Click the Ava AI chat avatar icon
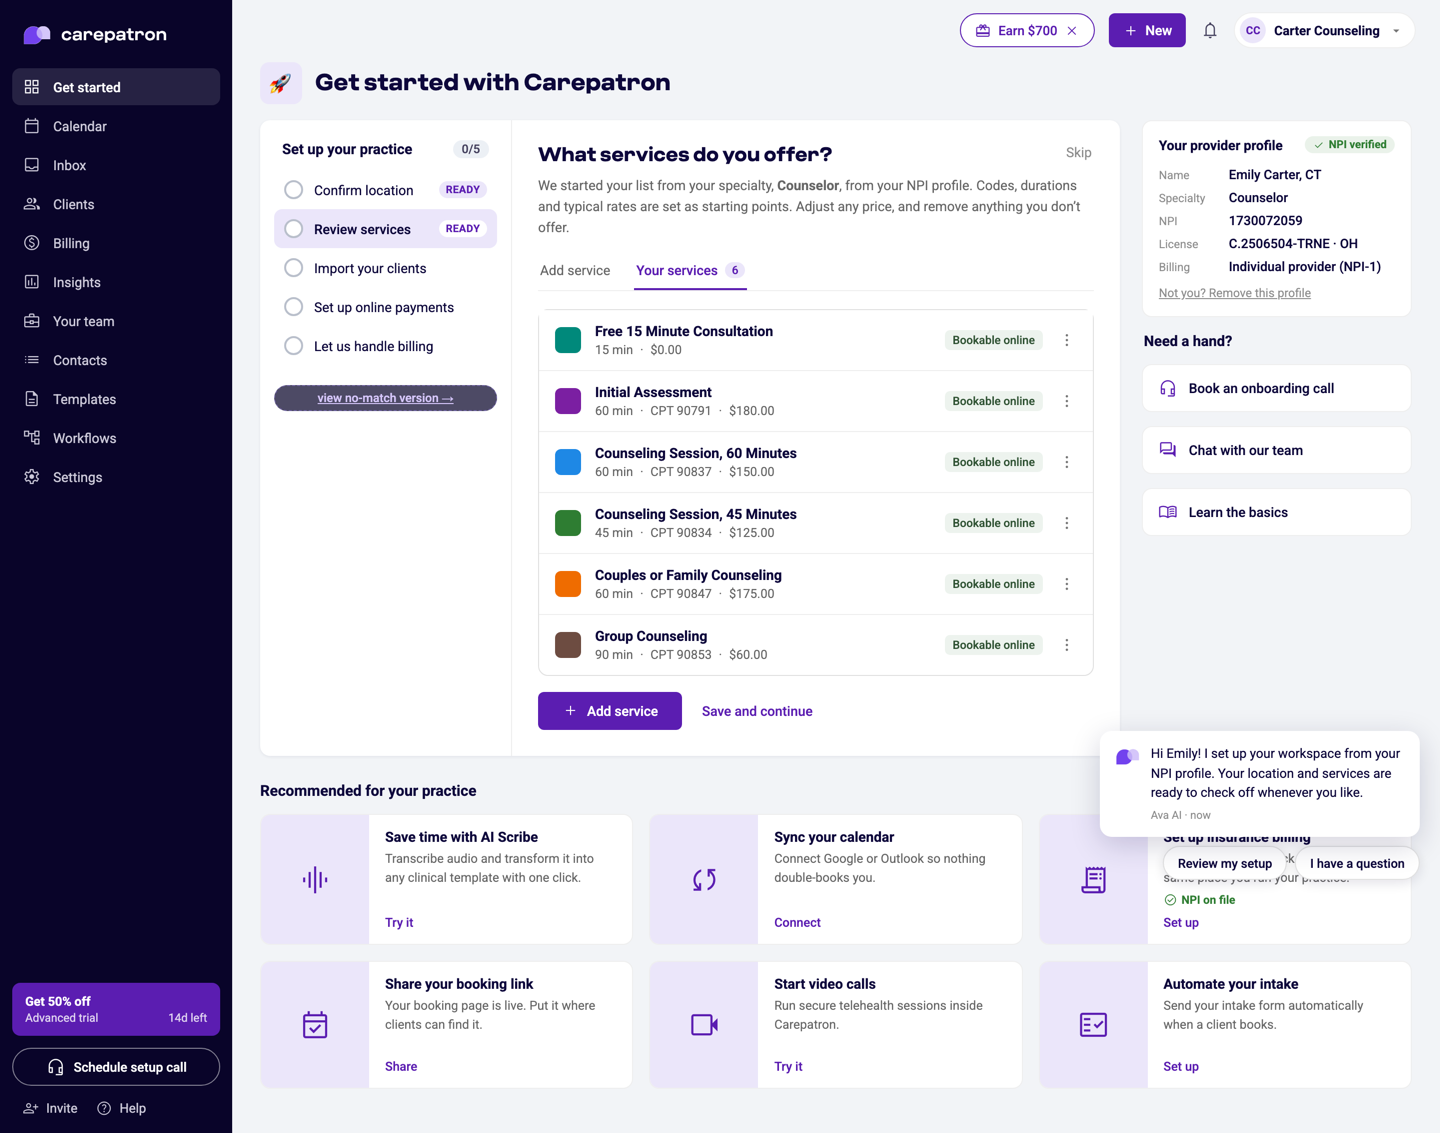Viewport: 1440px width, 1133px height. pyautogui.click(x=1127, y=757)
